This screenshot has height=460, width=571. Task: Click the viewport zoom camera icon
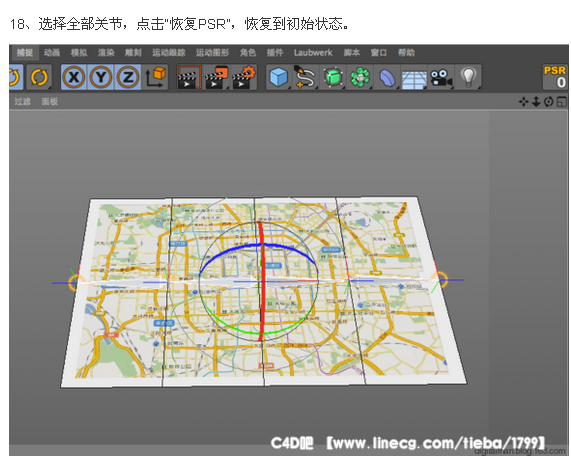[x=536, y=102]
